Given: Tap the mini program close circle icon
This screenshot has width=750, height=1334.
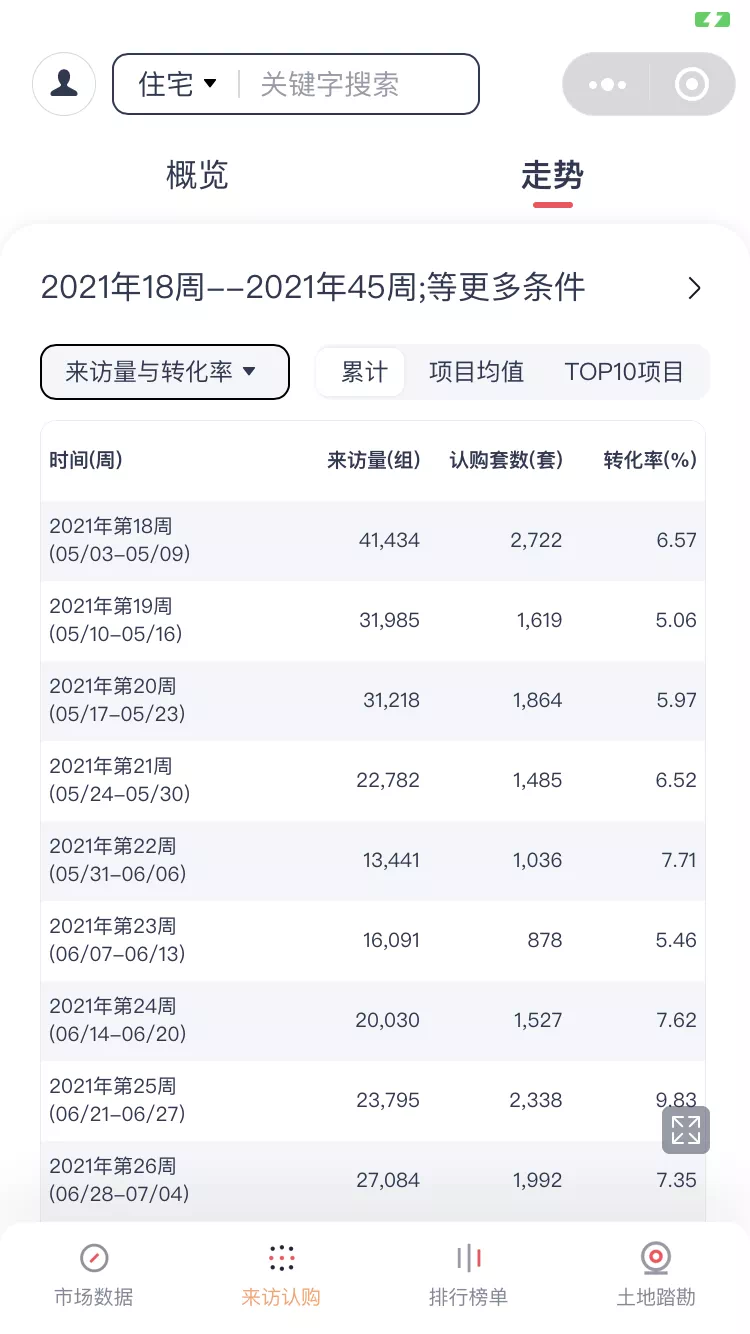Looking at the screenshot, I should click(x=691, y=85).
